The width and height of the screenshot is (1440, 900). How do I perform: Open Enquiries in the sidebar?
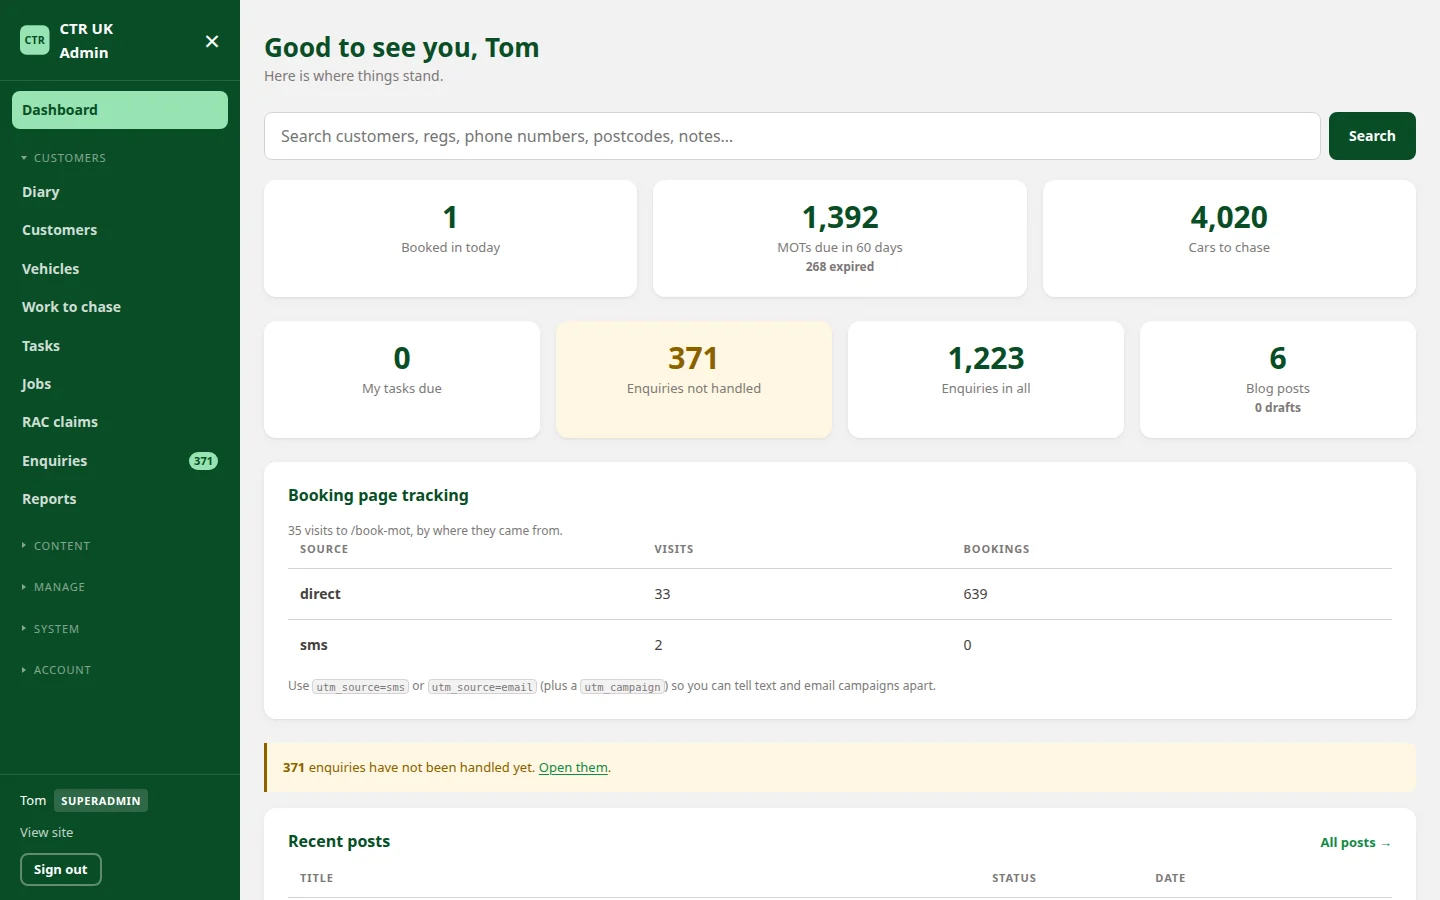120,461
